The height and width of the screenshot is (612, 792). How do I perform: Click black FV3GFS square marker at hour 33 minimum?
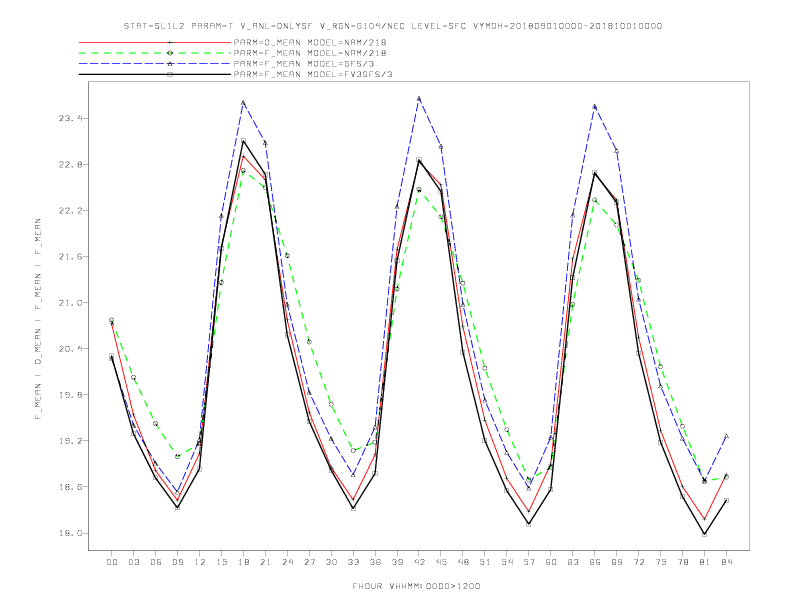tap(353, 508)
